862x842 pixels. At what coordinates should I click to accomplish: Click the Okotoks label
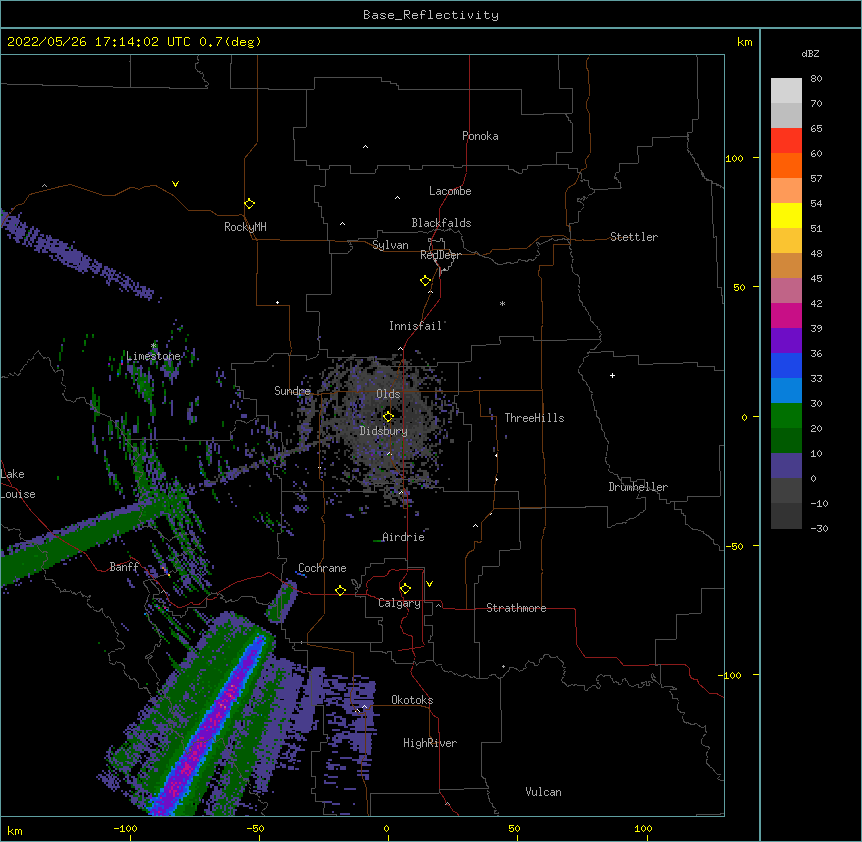(x=412, y=700)
